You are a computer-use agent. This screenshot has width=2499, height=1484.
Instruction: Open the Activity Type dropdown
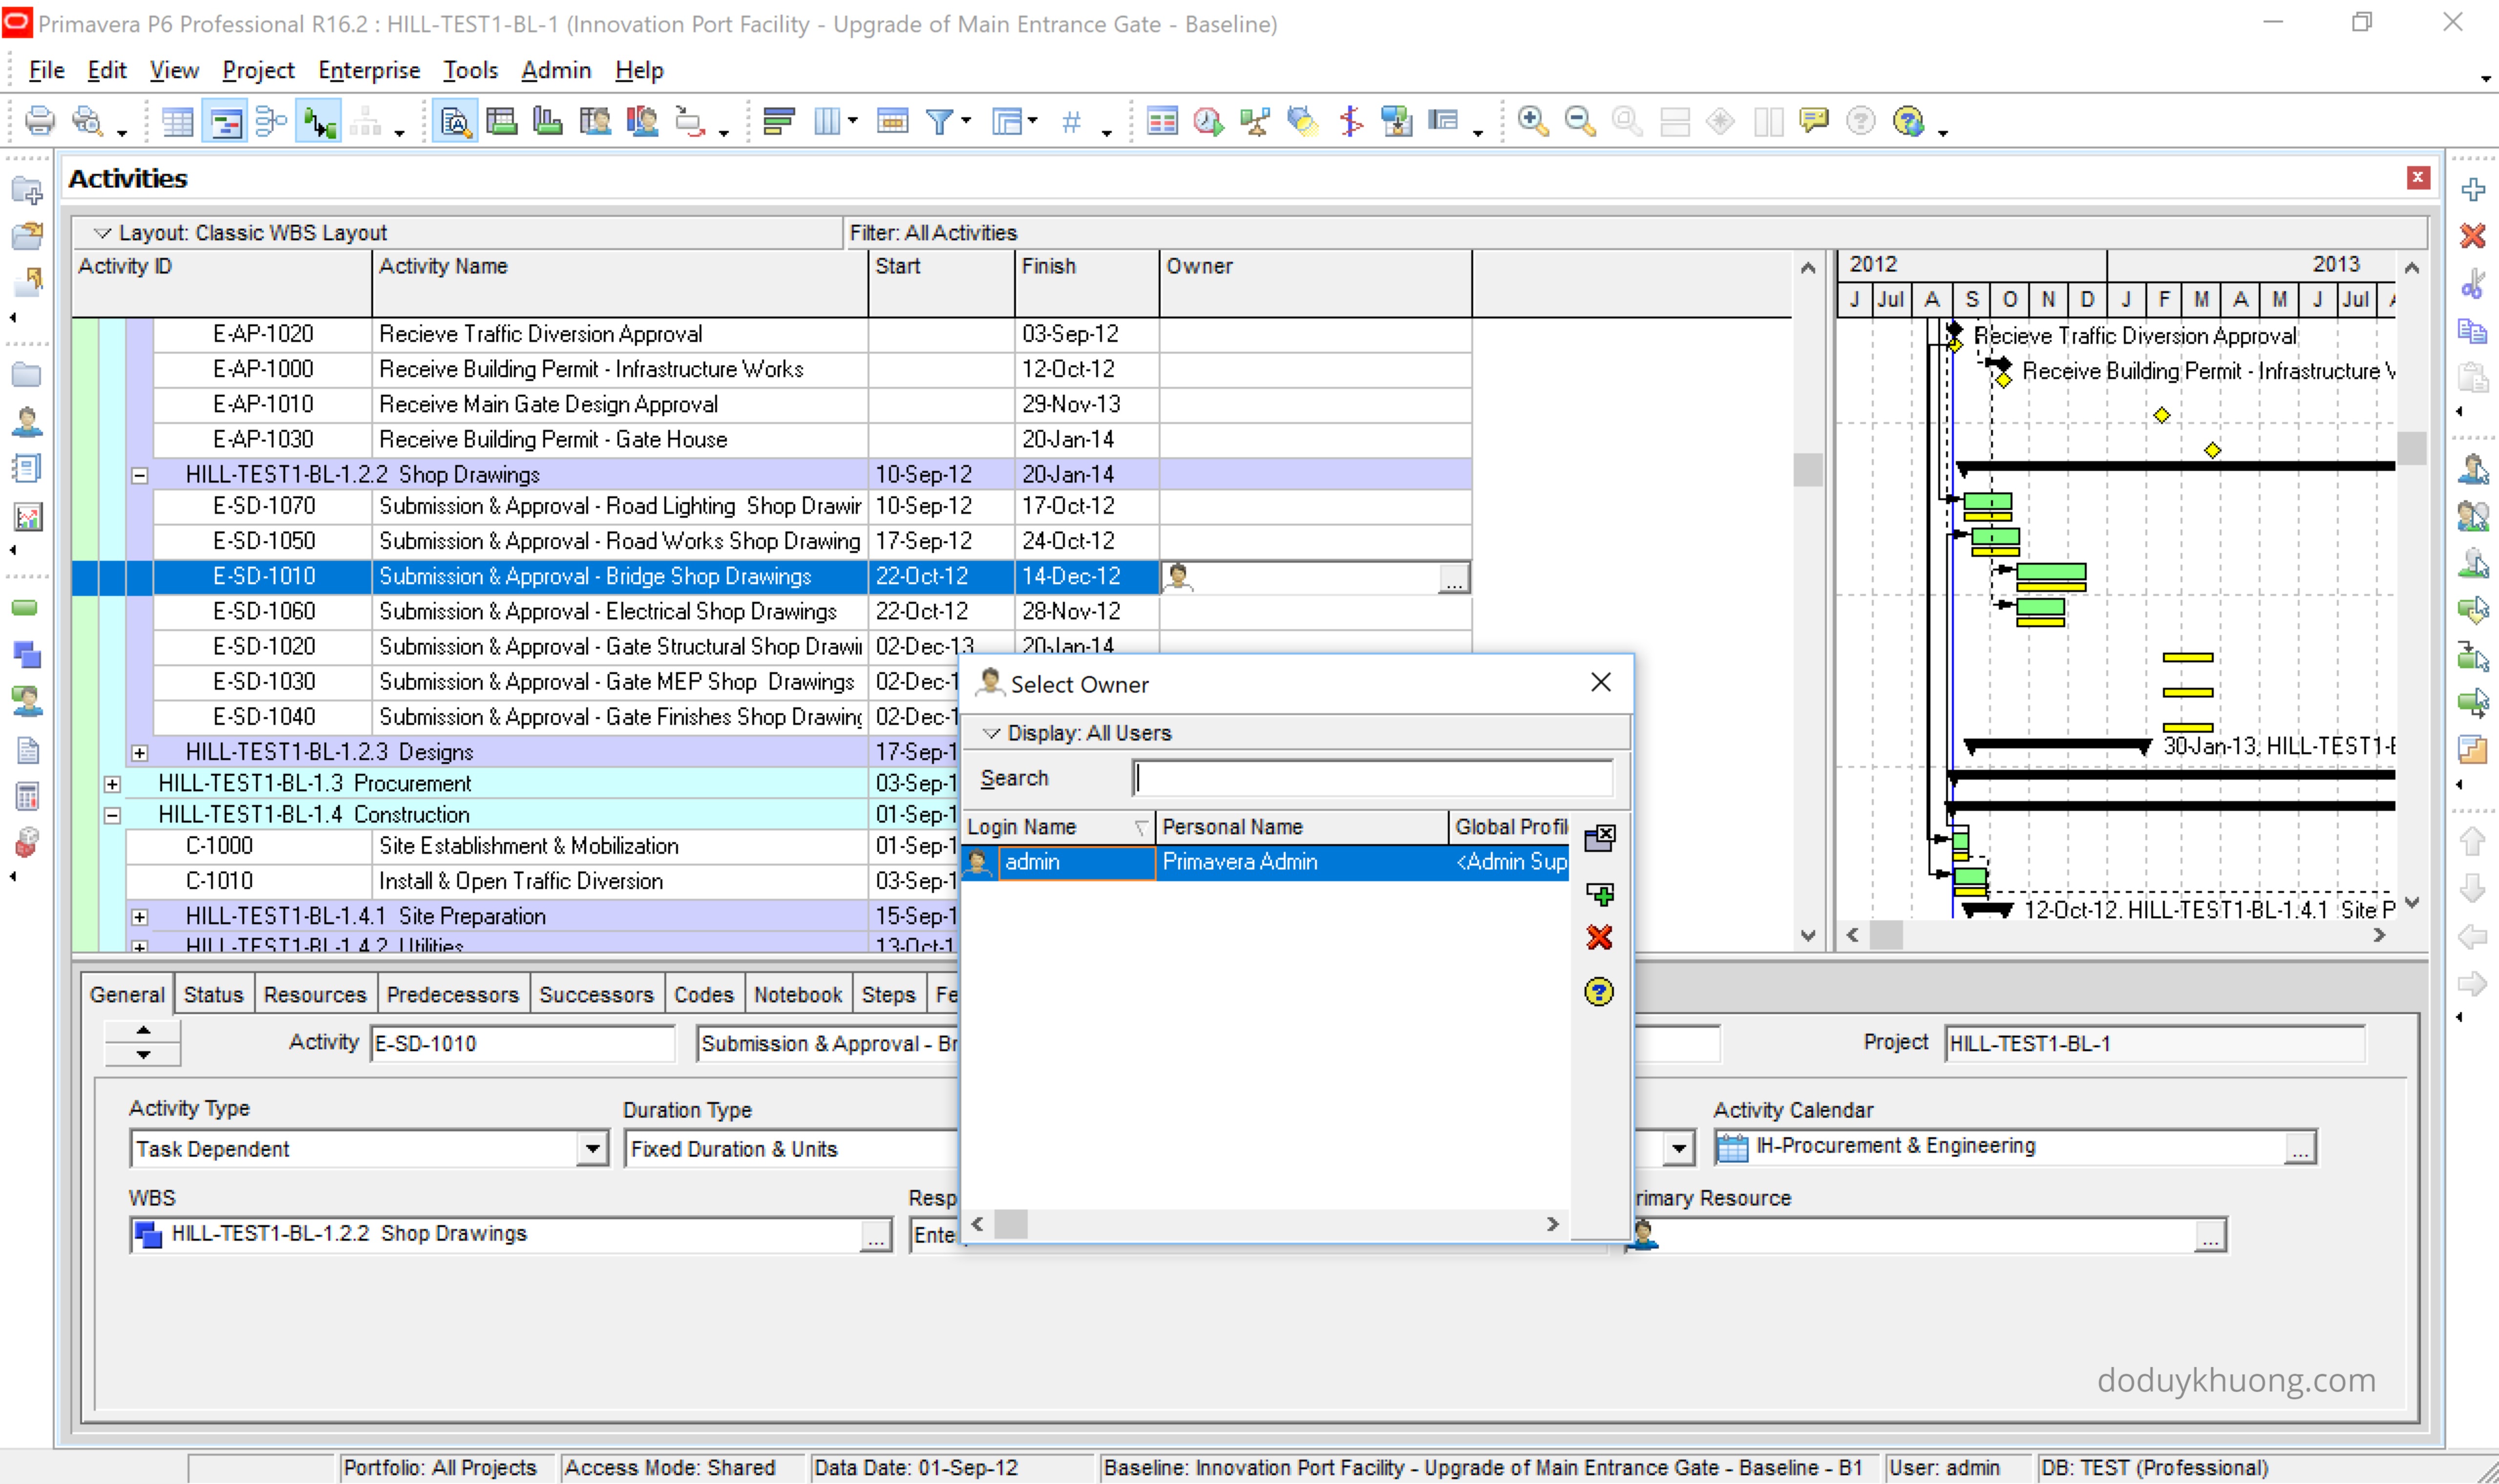click(x=592, y=1149)
